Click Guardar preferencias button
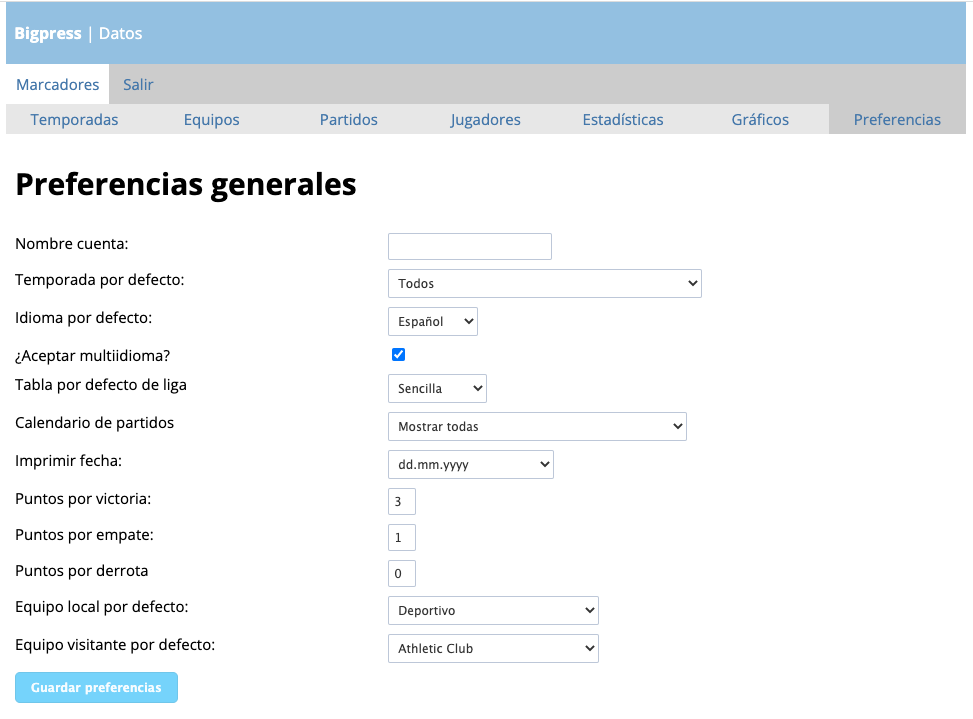973x719 pixels. [96, 687]
